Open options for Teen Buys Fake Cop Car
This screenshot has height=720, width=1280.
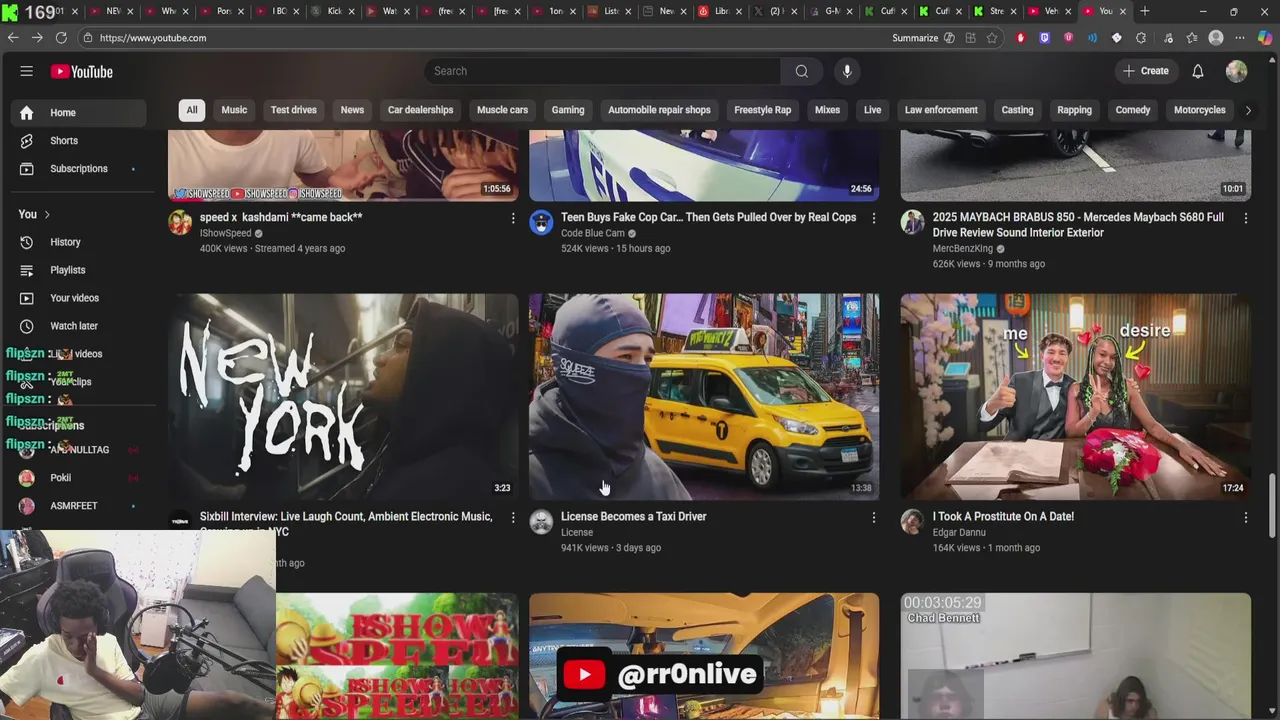click(874, 218)
